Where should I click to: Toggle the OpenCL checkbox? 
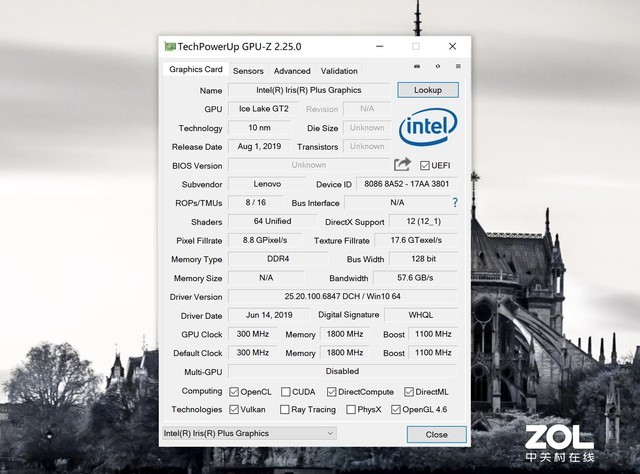234,392
